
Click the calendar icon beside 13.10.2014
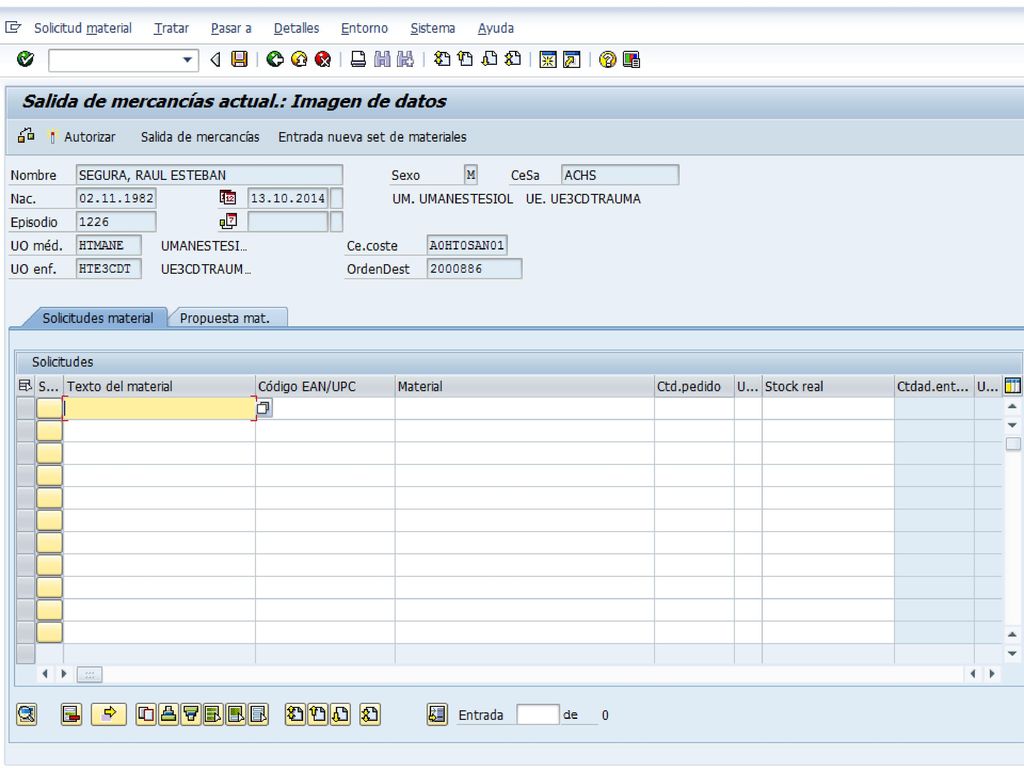[x=227, y=197]
